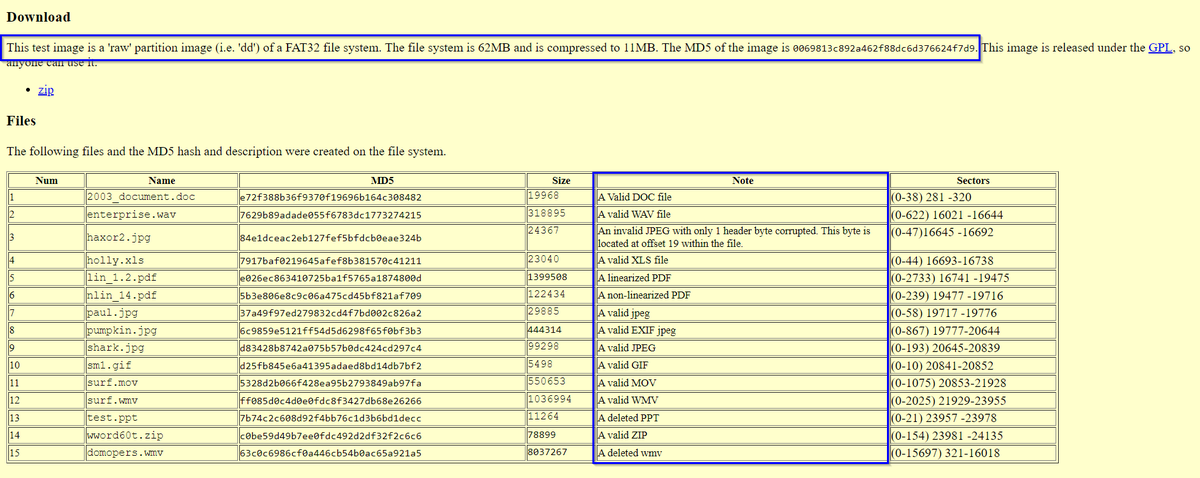
Task: Download the zip file link
Action: 45,90
